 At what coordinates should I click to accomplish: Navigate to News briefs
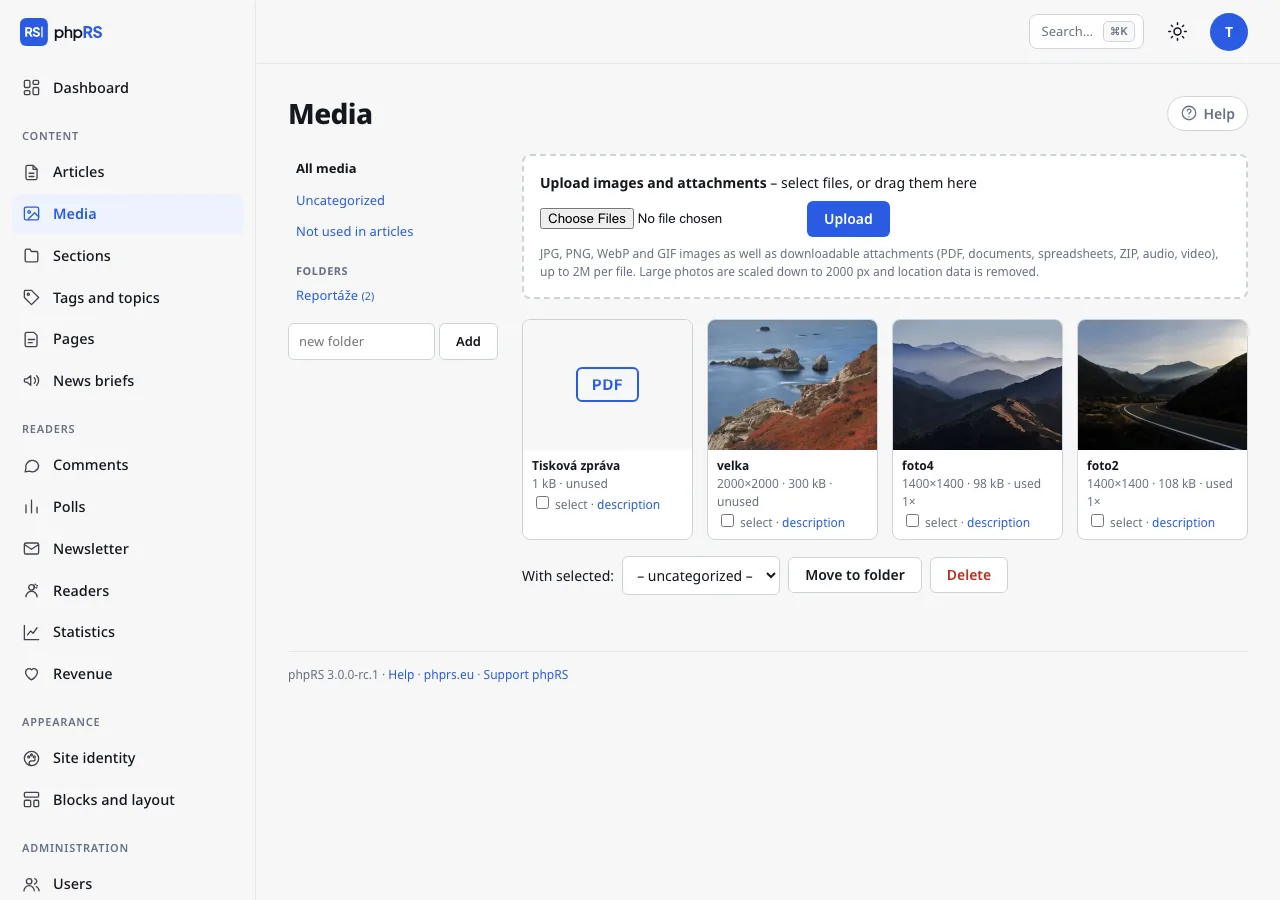tap(128, 381)
